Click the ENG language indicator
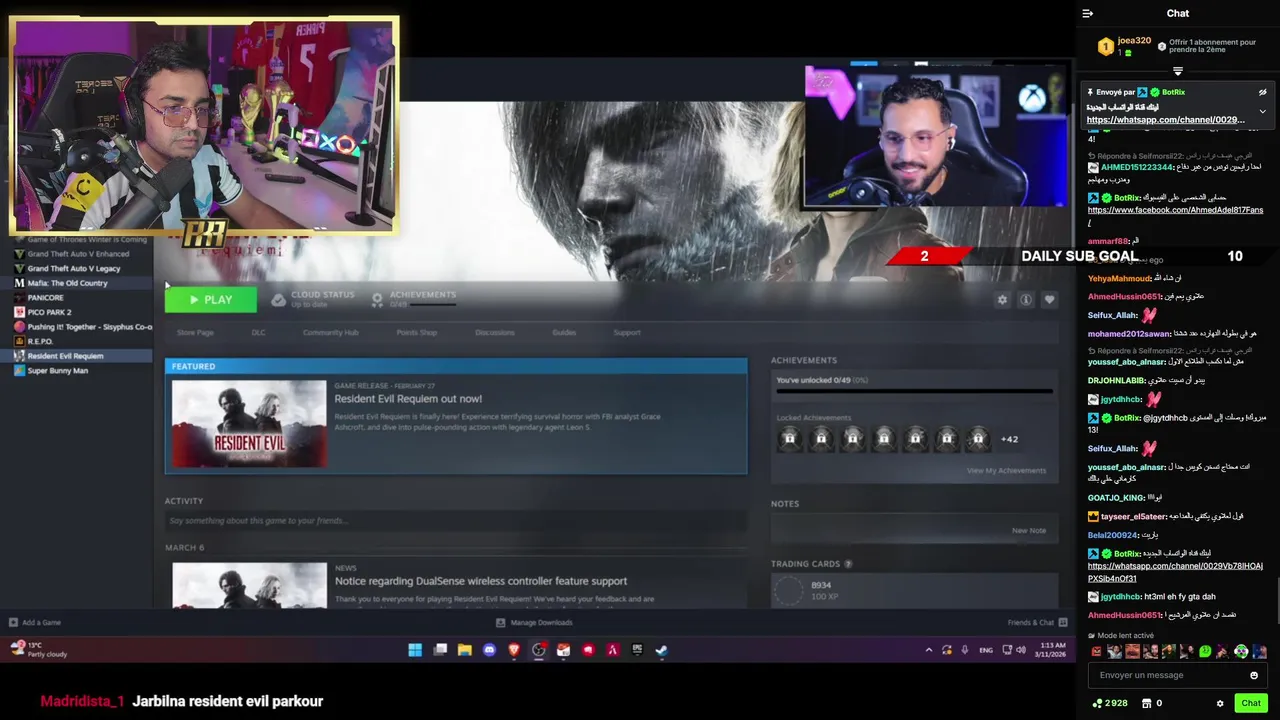 pyautogui.click(x=986, y=650)
